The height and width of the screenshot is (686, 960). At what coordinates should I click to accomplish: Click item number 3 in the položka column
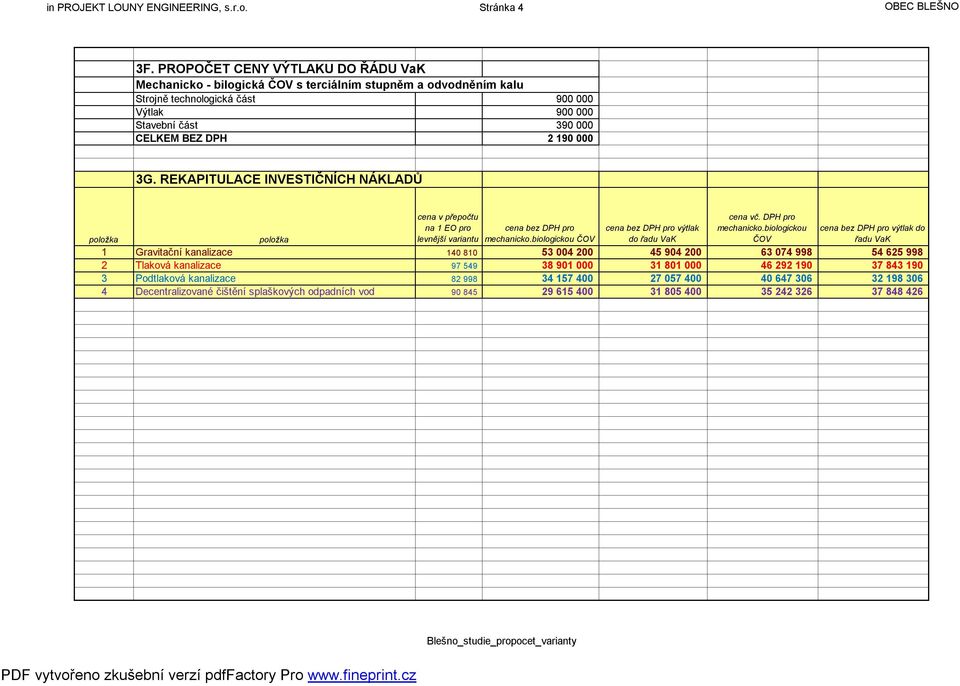(104, 279)
